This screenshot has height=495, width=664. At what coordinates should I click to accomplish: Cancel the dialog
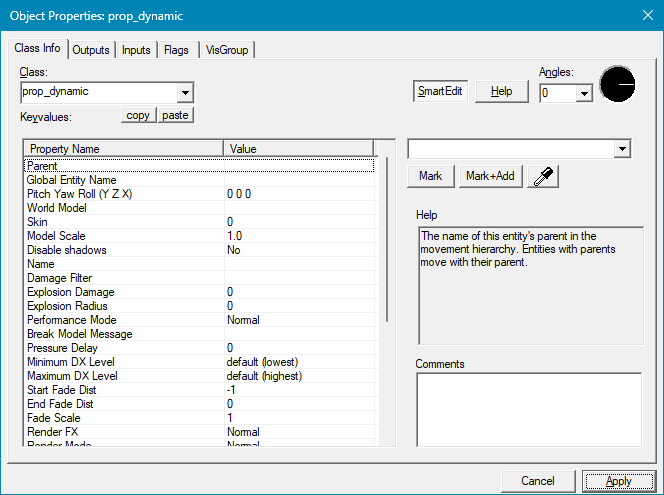[538, 481]
